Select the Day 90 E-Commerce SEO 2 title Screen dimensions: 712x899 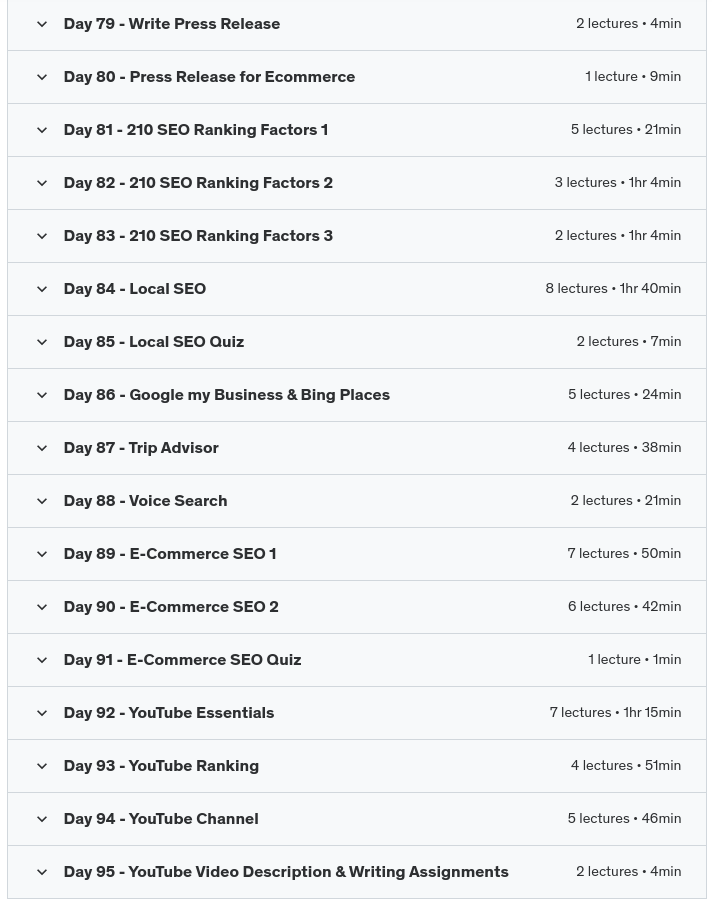[171, 607]
